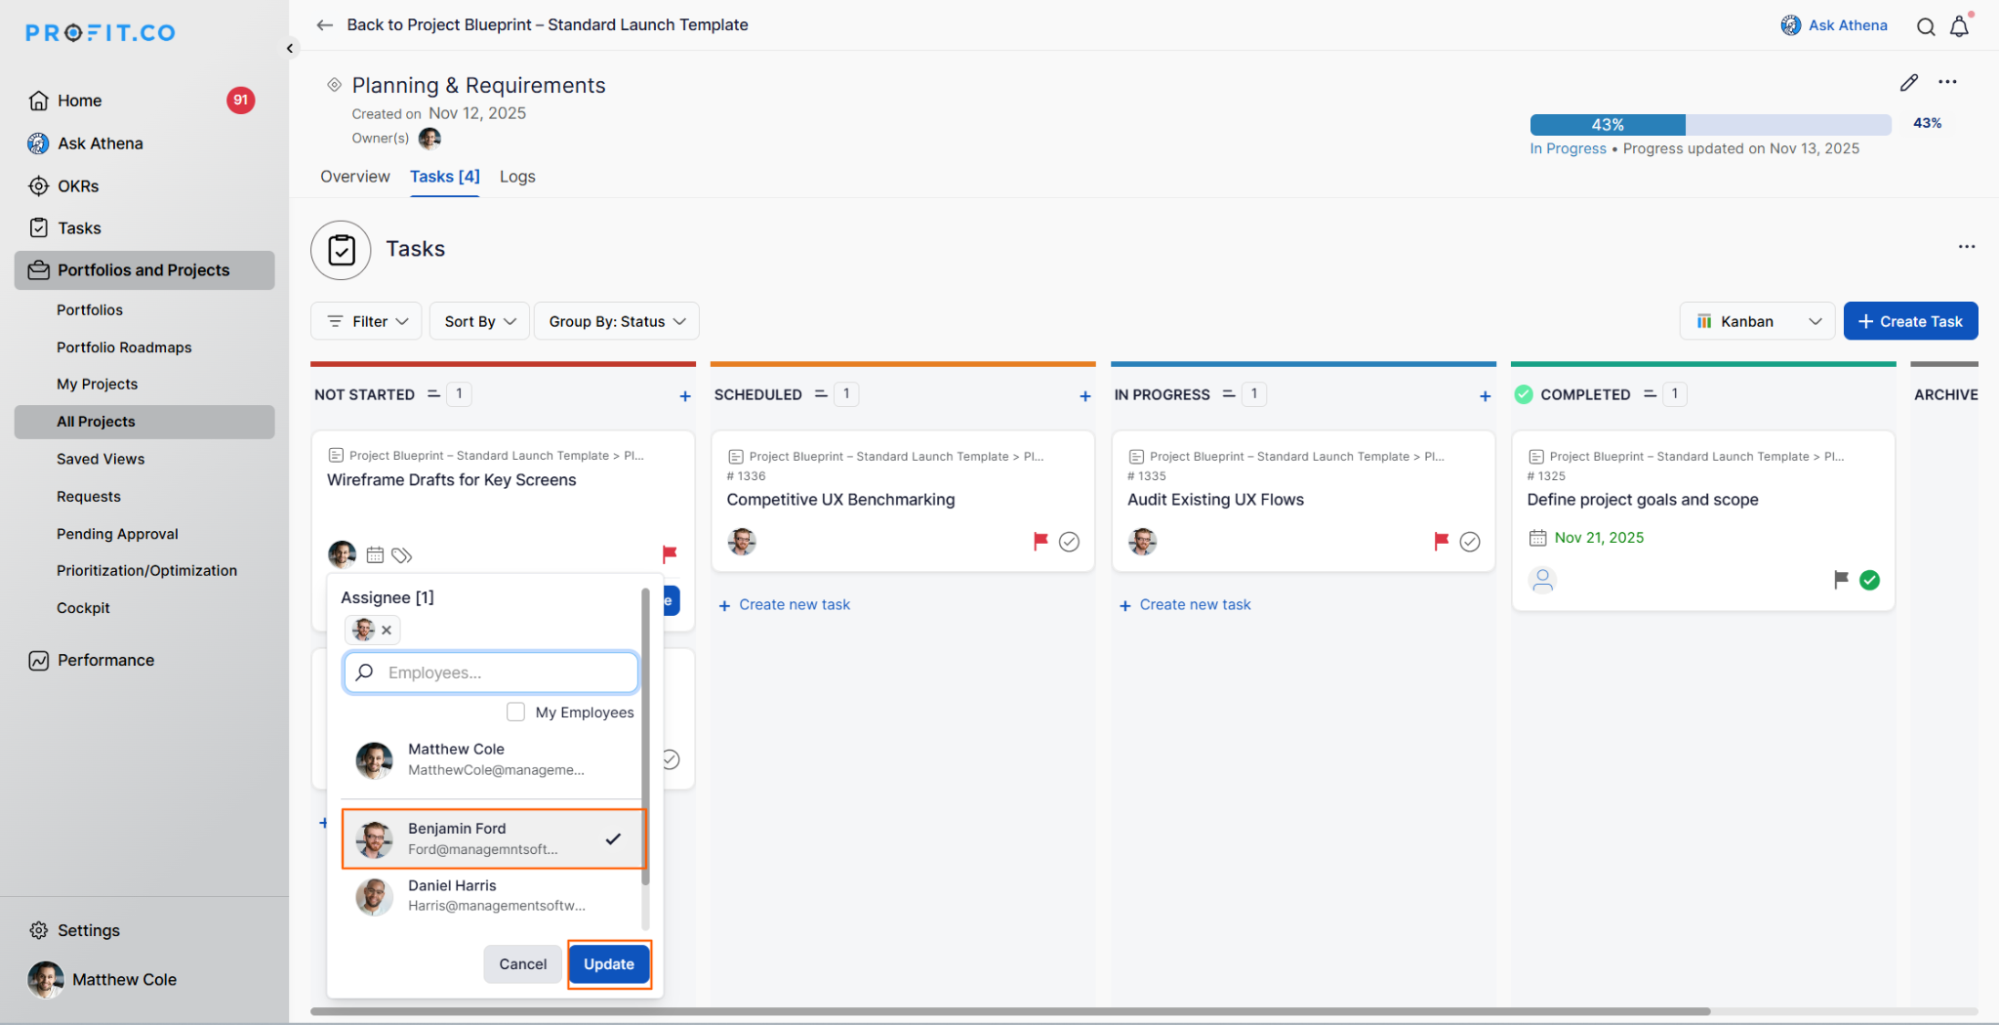This screenshot has width=1999, height=1025.
Task: Add task to In Progress column with plus
Action: click(x=1484, y=396)
